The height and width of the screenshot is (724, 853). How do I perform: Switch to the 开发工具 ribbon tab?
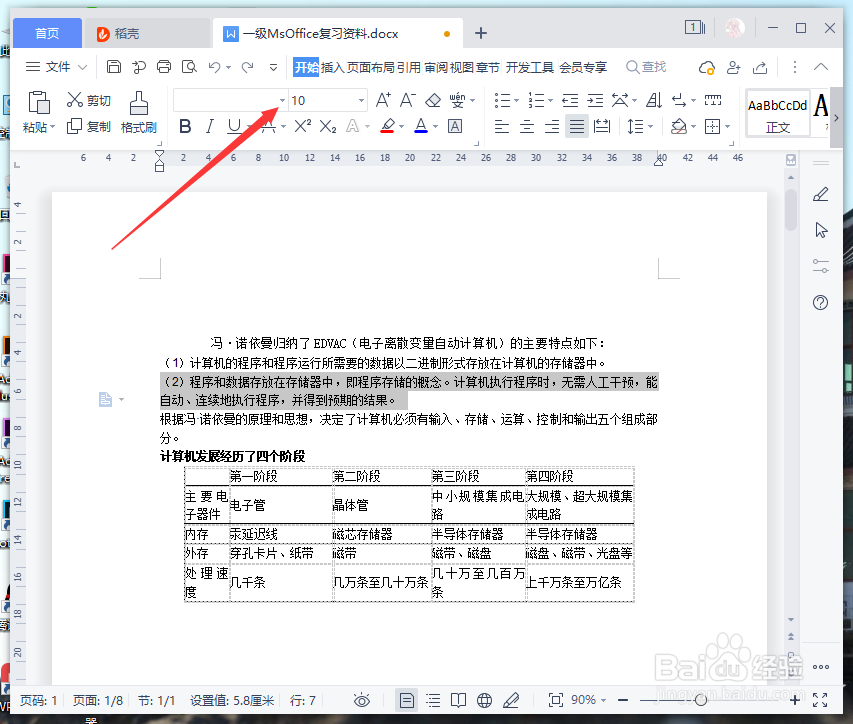529,67
